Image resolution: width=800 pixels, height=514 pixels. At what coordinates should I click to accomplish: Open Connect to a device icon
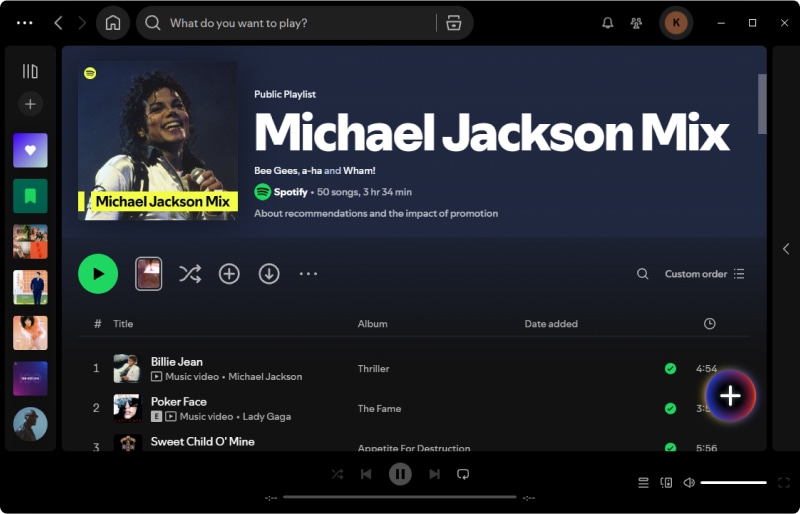(x=666, y=482)
